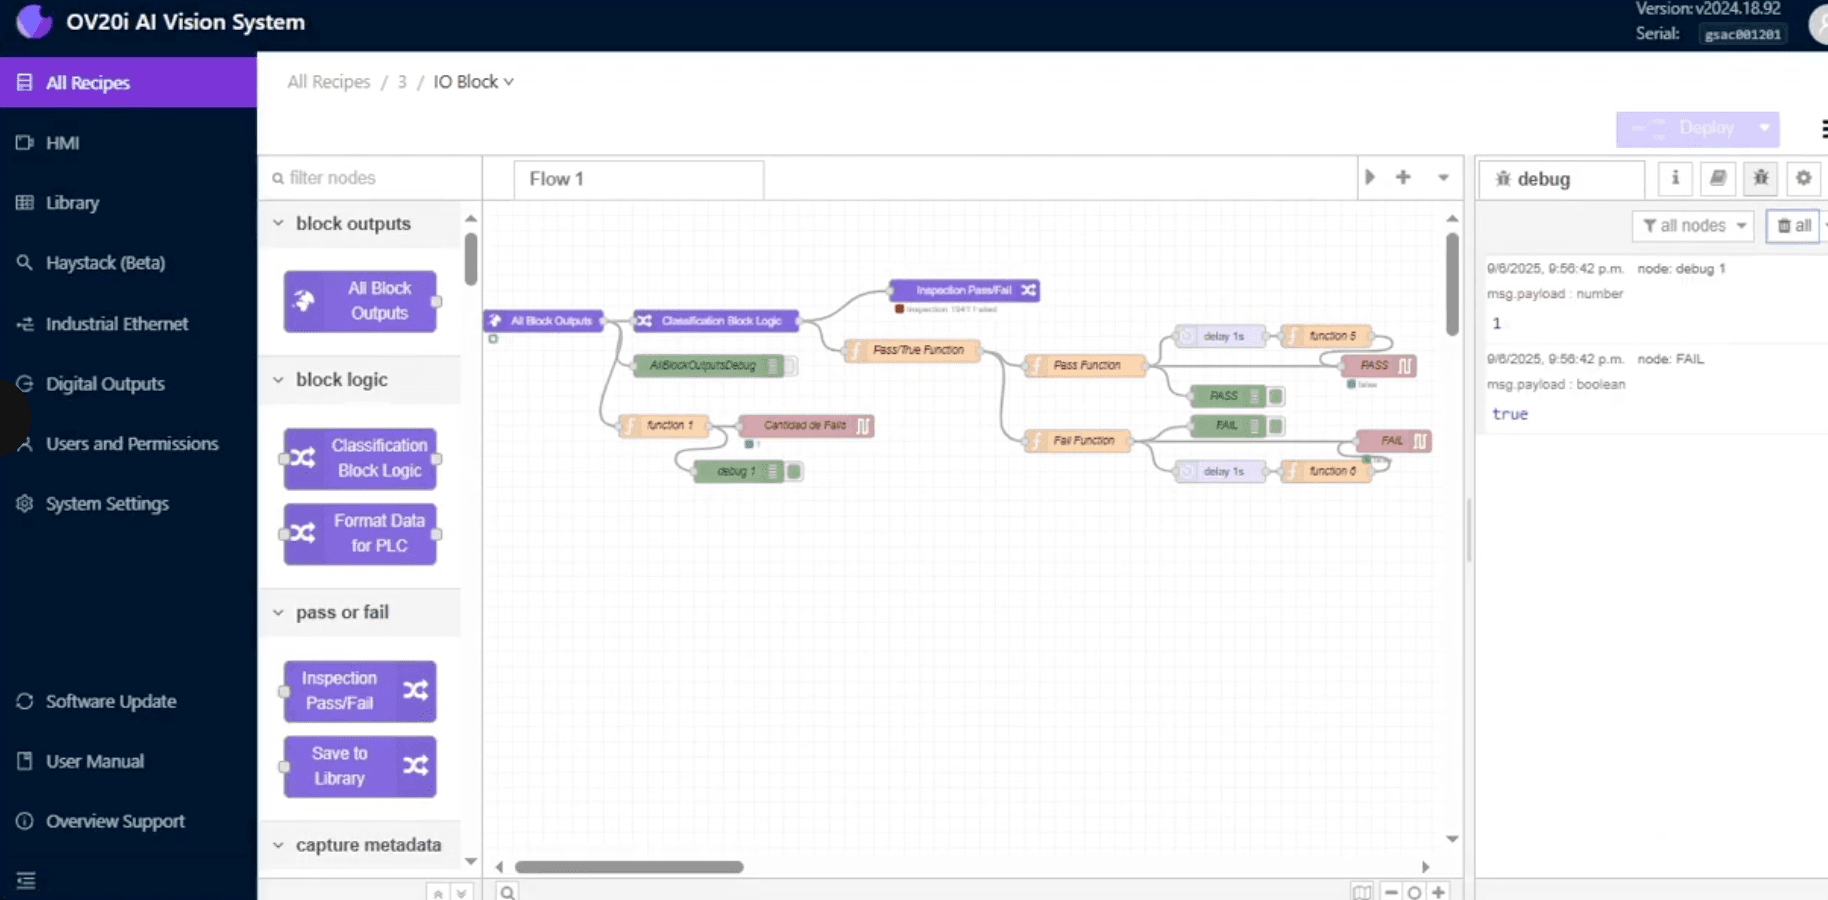Switch to the info sidebar panel icon
This screenshot has width=1828, height=900.
pos(1675,178)
